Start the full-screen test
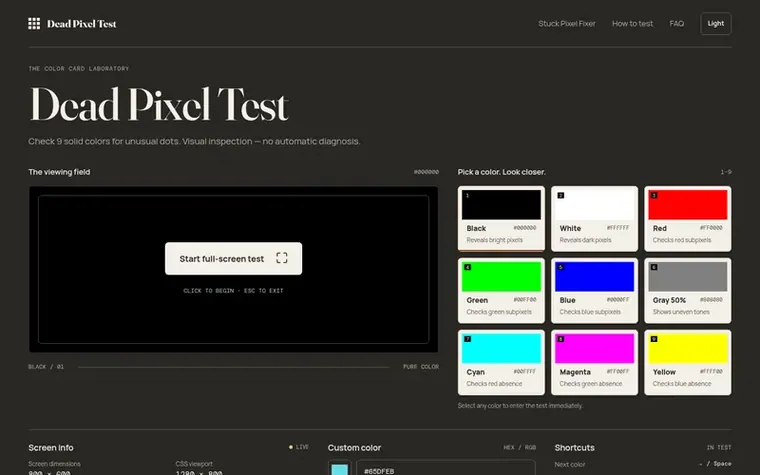 [x=233, y=258]
